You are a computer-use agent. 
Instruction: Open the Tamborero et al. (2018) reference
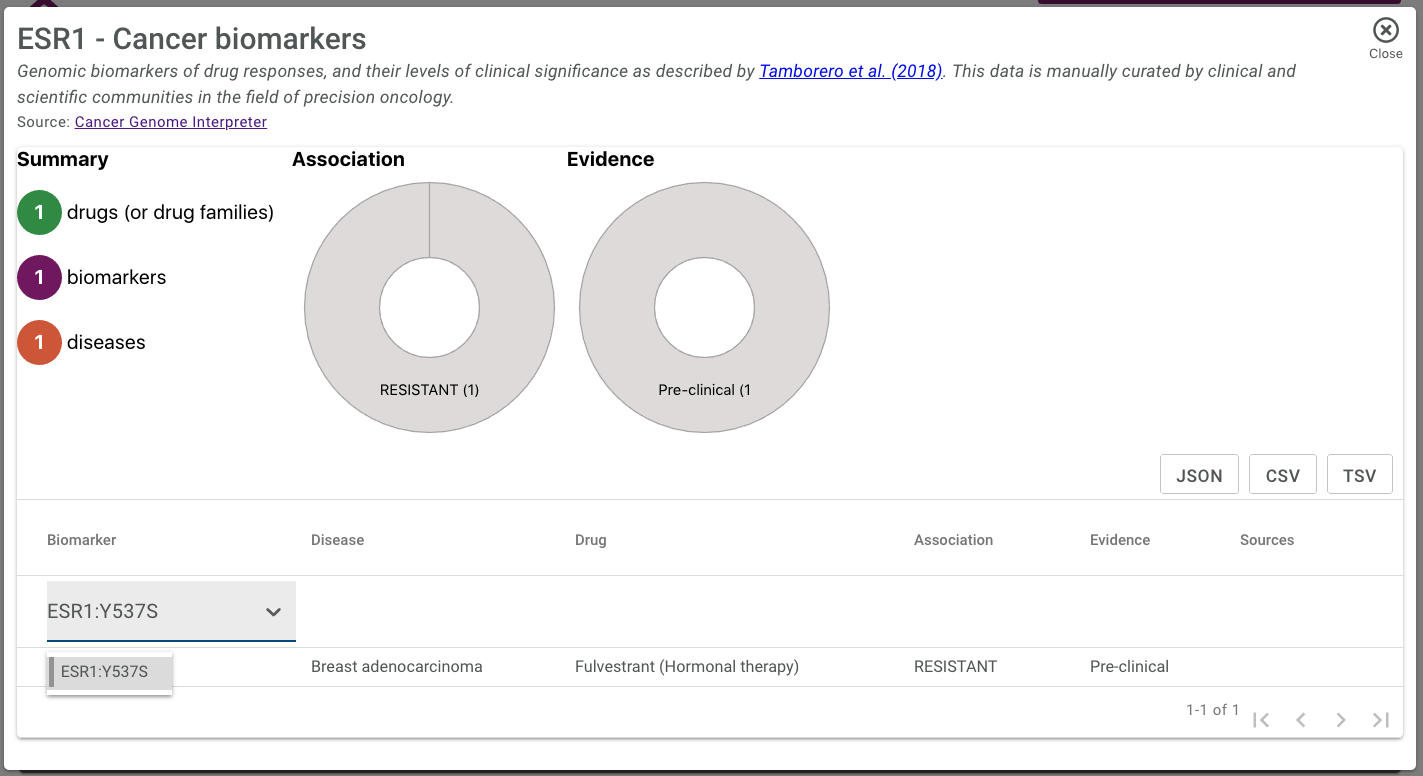click(x=851, y=71)
